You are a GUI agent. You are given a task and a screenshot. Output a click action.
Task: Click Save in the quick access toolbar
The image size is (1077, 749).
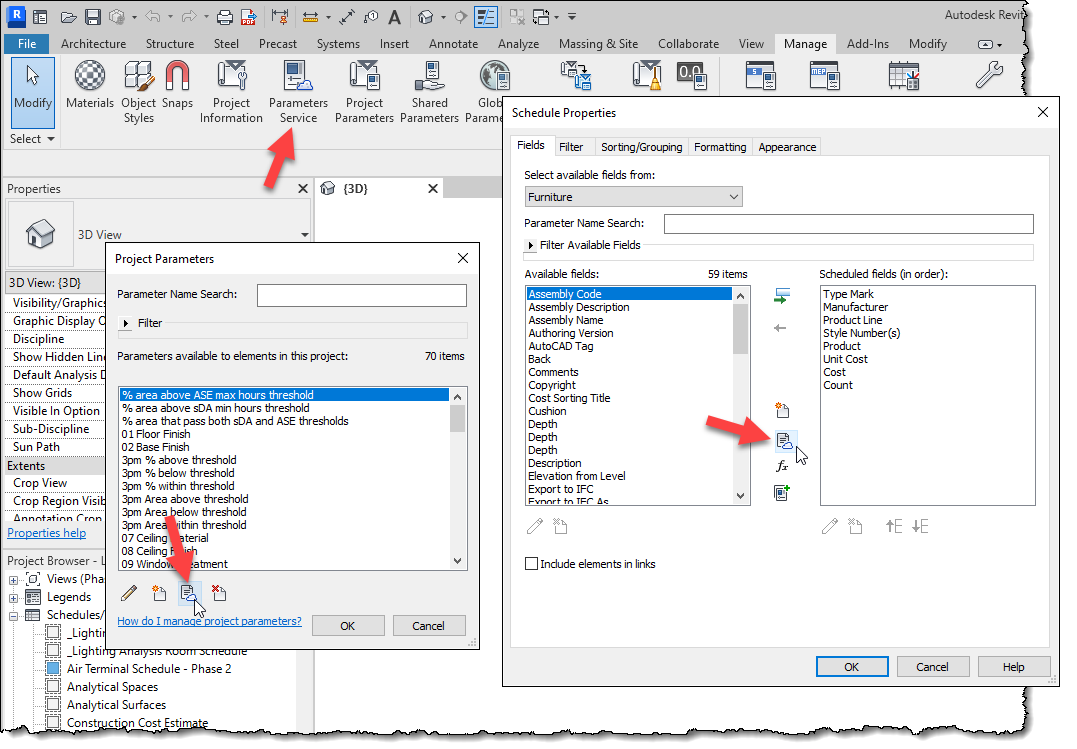[x=93, y=17]
